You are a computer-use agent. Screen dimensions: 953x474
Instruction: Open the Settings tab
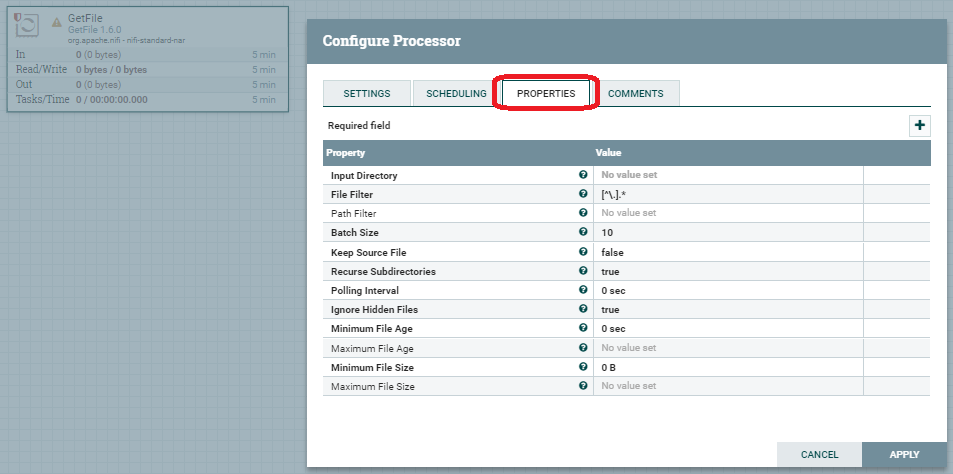coord(366,93)
